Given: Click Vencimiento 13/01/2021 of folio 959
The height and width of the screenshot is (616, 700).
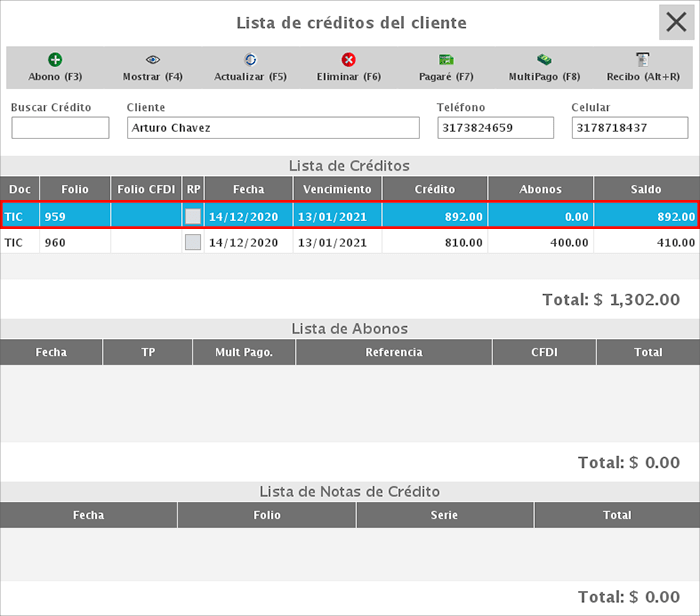Looking at the screenshot, I should coord(337,216).
